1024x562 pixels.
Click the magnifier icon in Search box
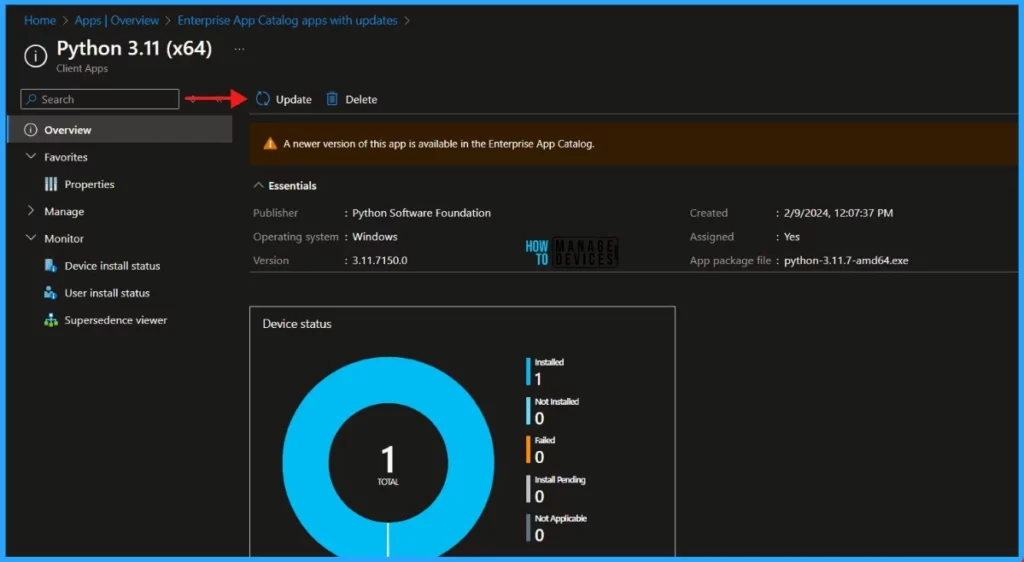[31, 99]
